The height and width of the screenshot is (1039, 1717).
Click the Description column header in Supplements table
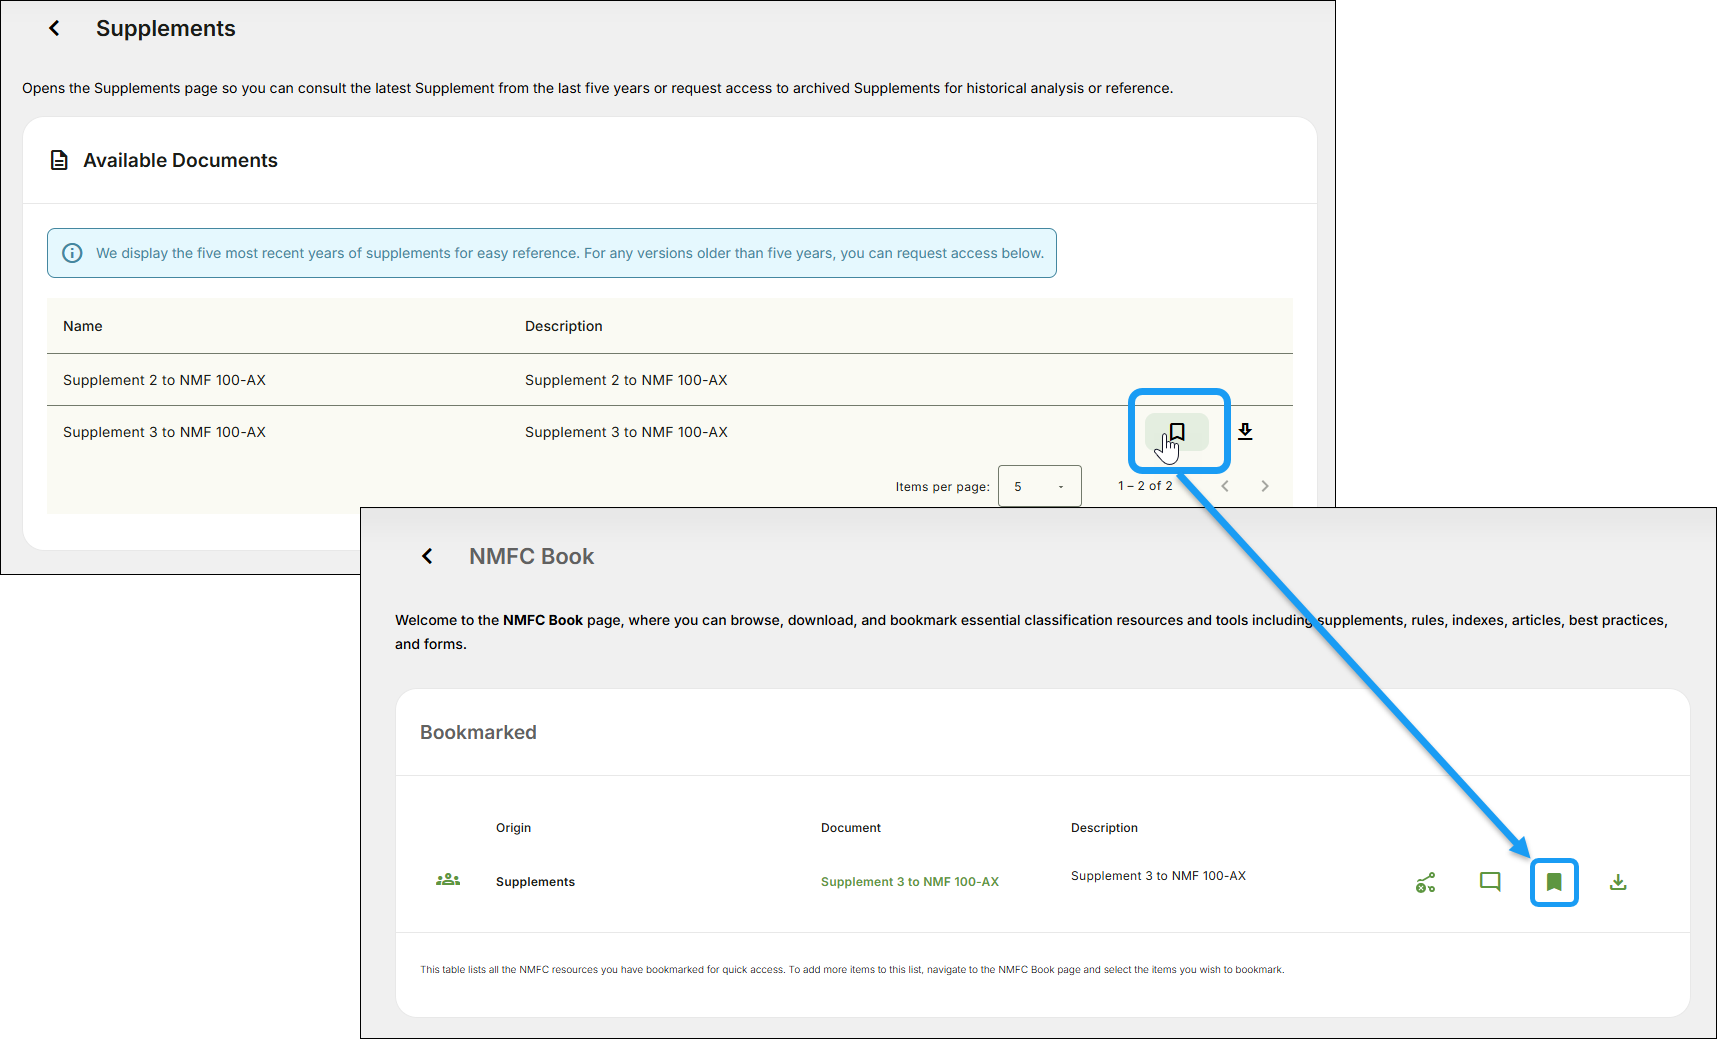pos(564,326)
